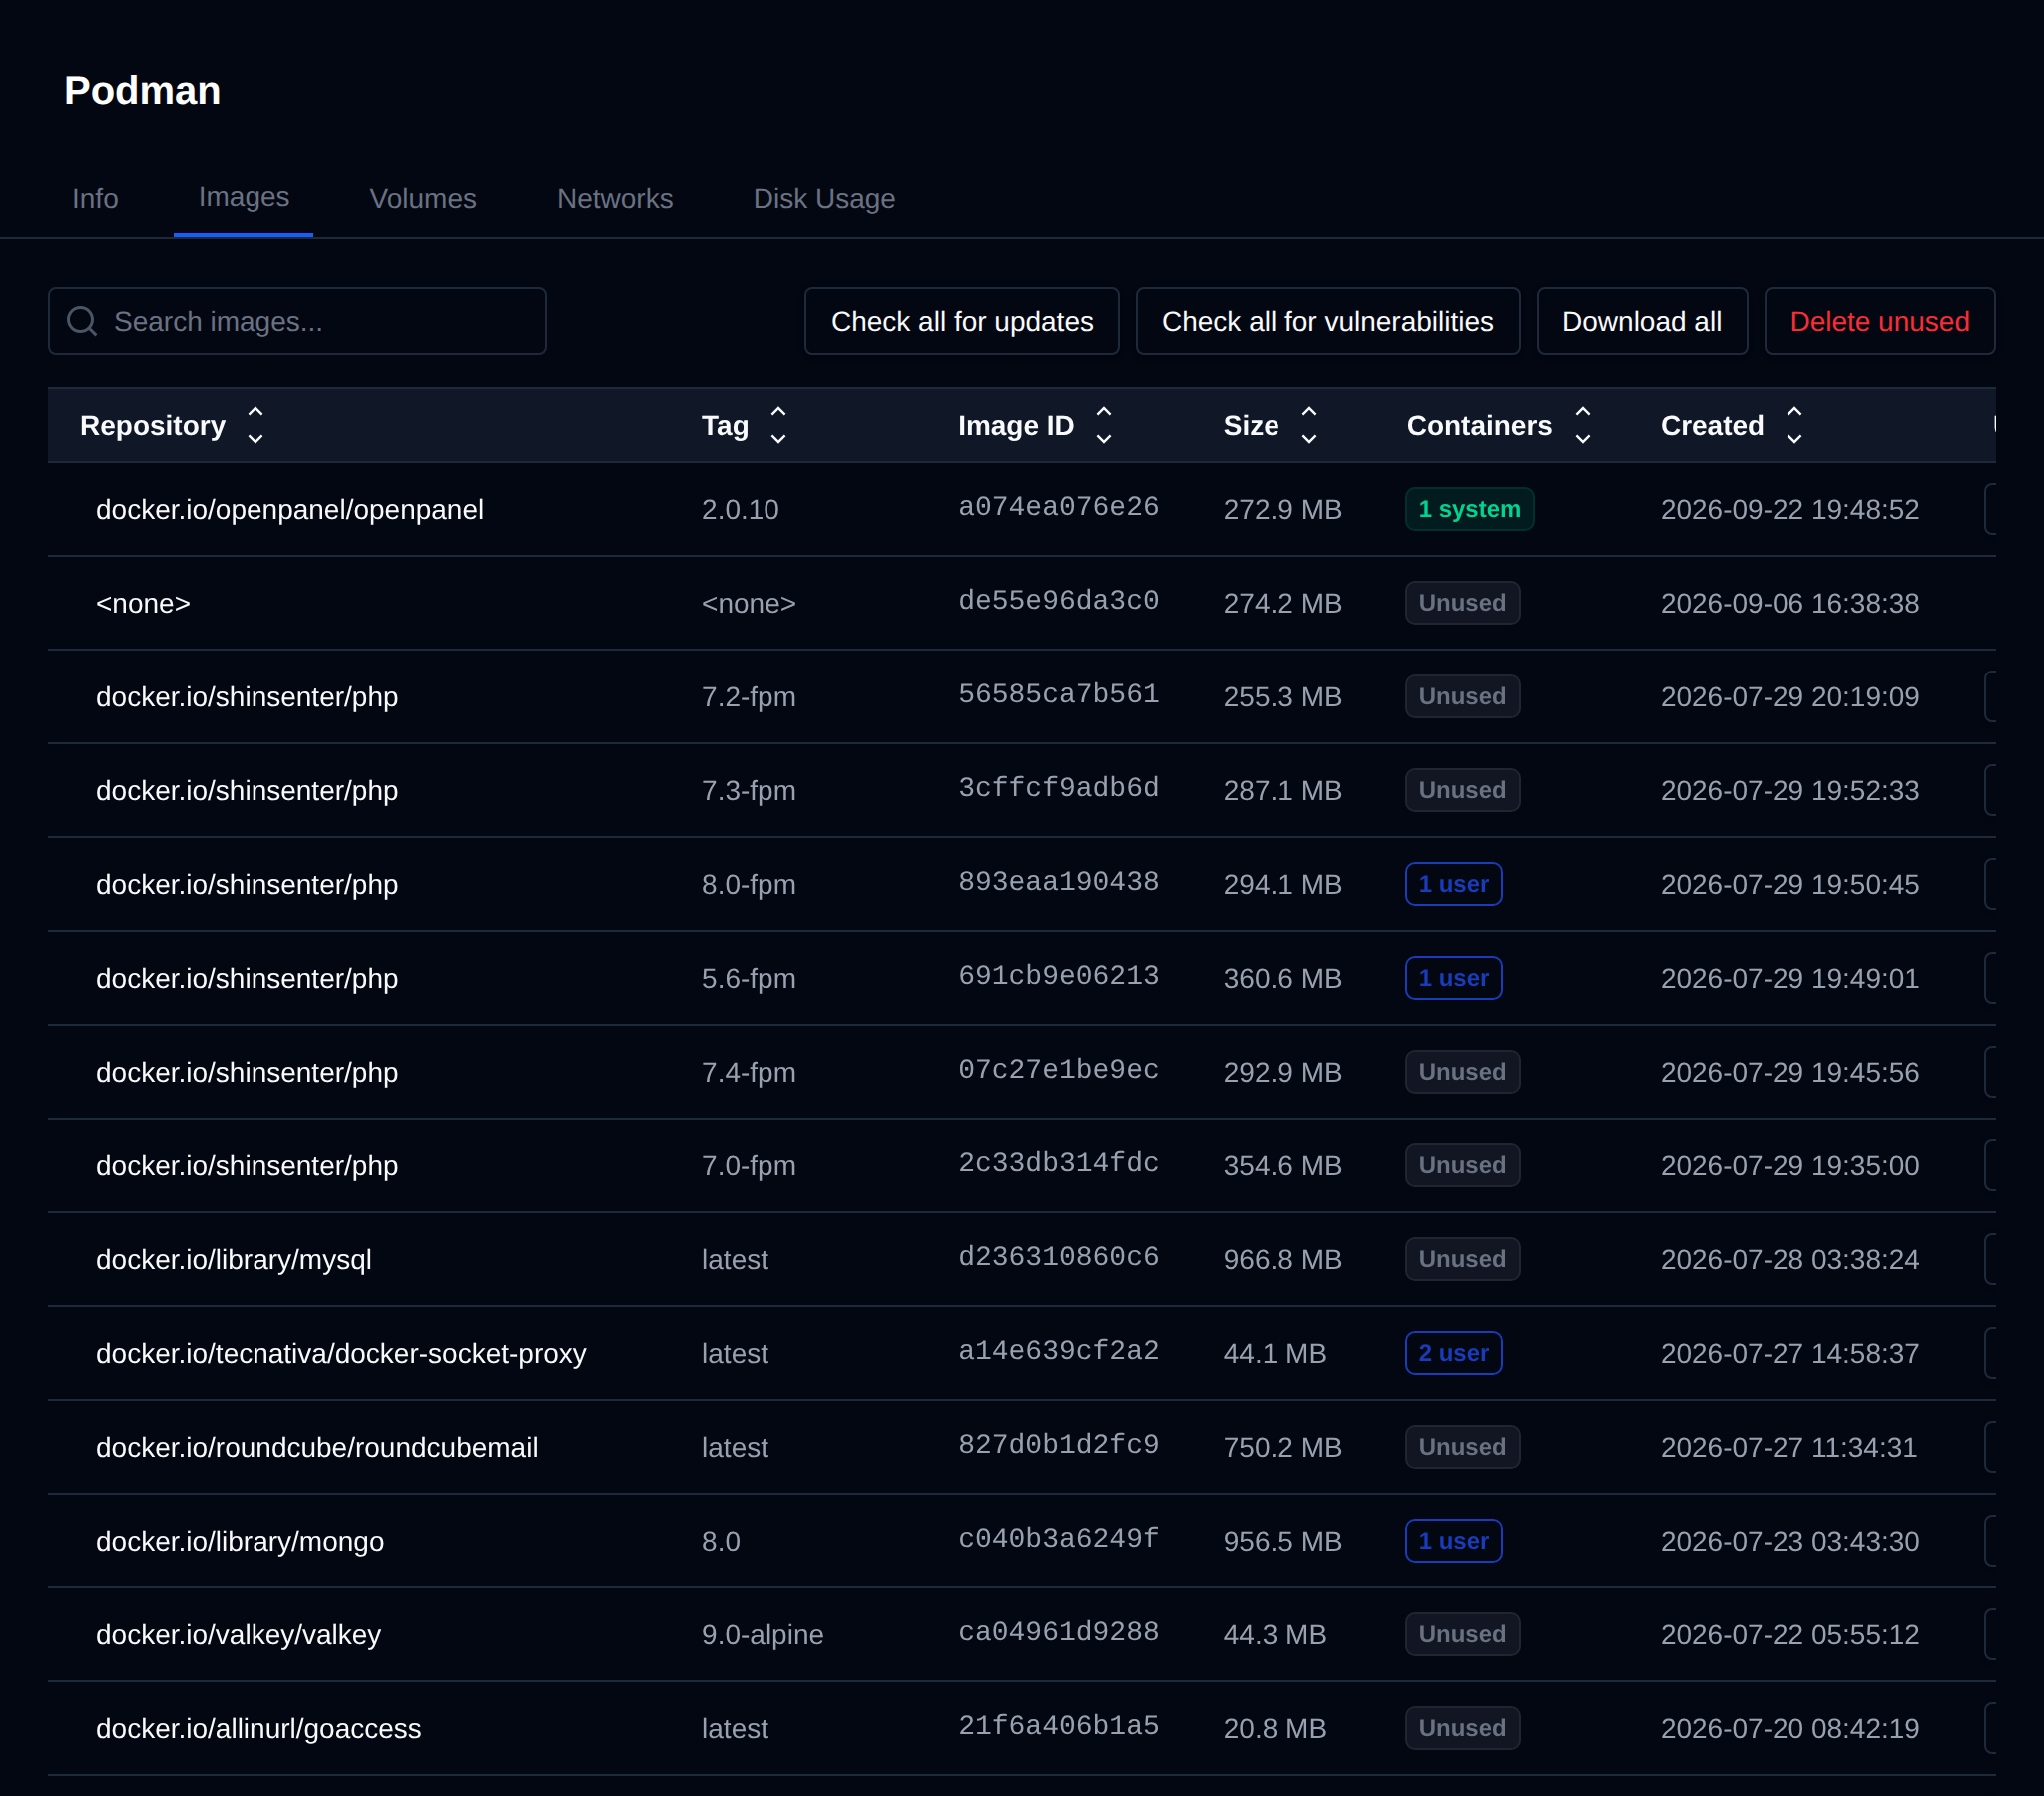Click the 9.0-alpine tag
This screenshot has width=2044, height=1796.
coord(763,1634)
